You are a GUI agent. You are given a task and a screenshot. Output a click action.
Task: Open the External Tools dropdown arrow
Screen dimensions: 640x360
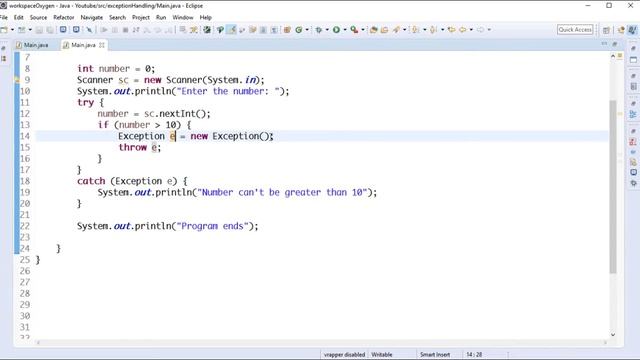pyautogui.click(x=362, y=30)
